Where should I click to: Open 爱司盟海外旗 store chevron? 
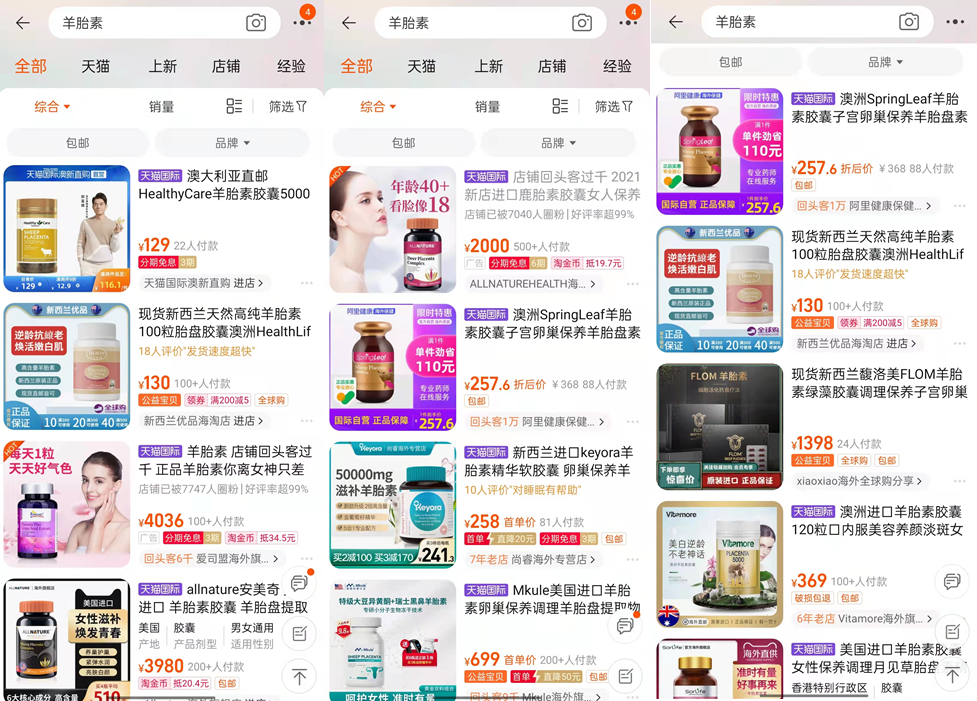point(210,558)
